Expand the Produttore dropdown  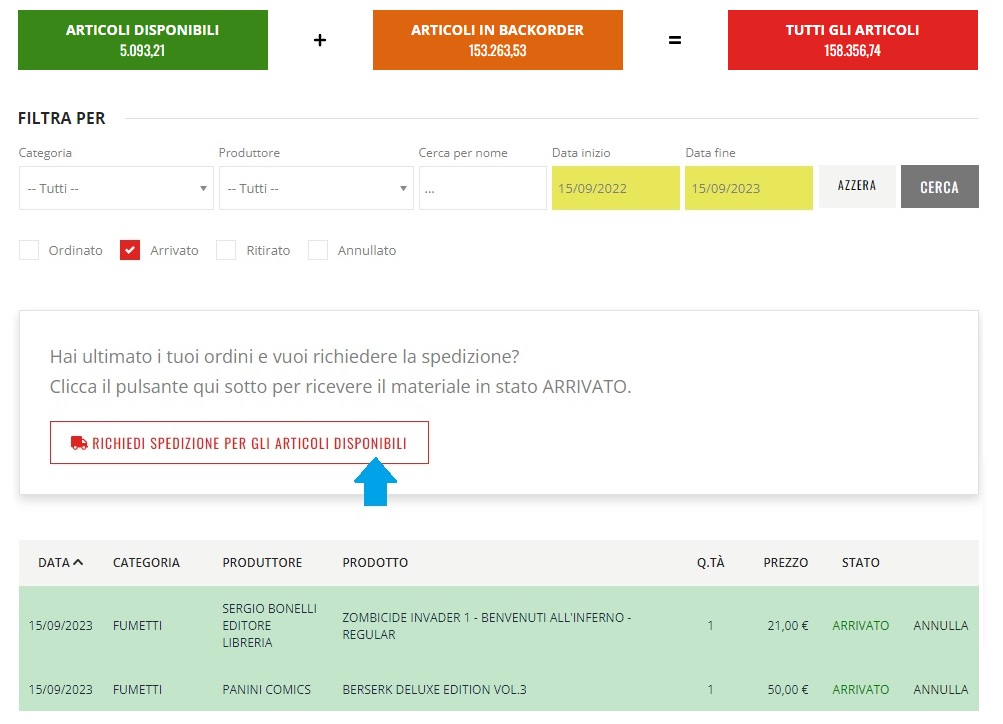[x=316, y=188]
